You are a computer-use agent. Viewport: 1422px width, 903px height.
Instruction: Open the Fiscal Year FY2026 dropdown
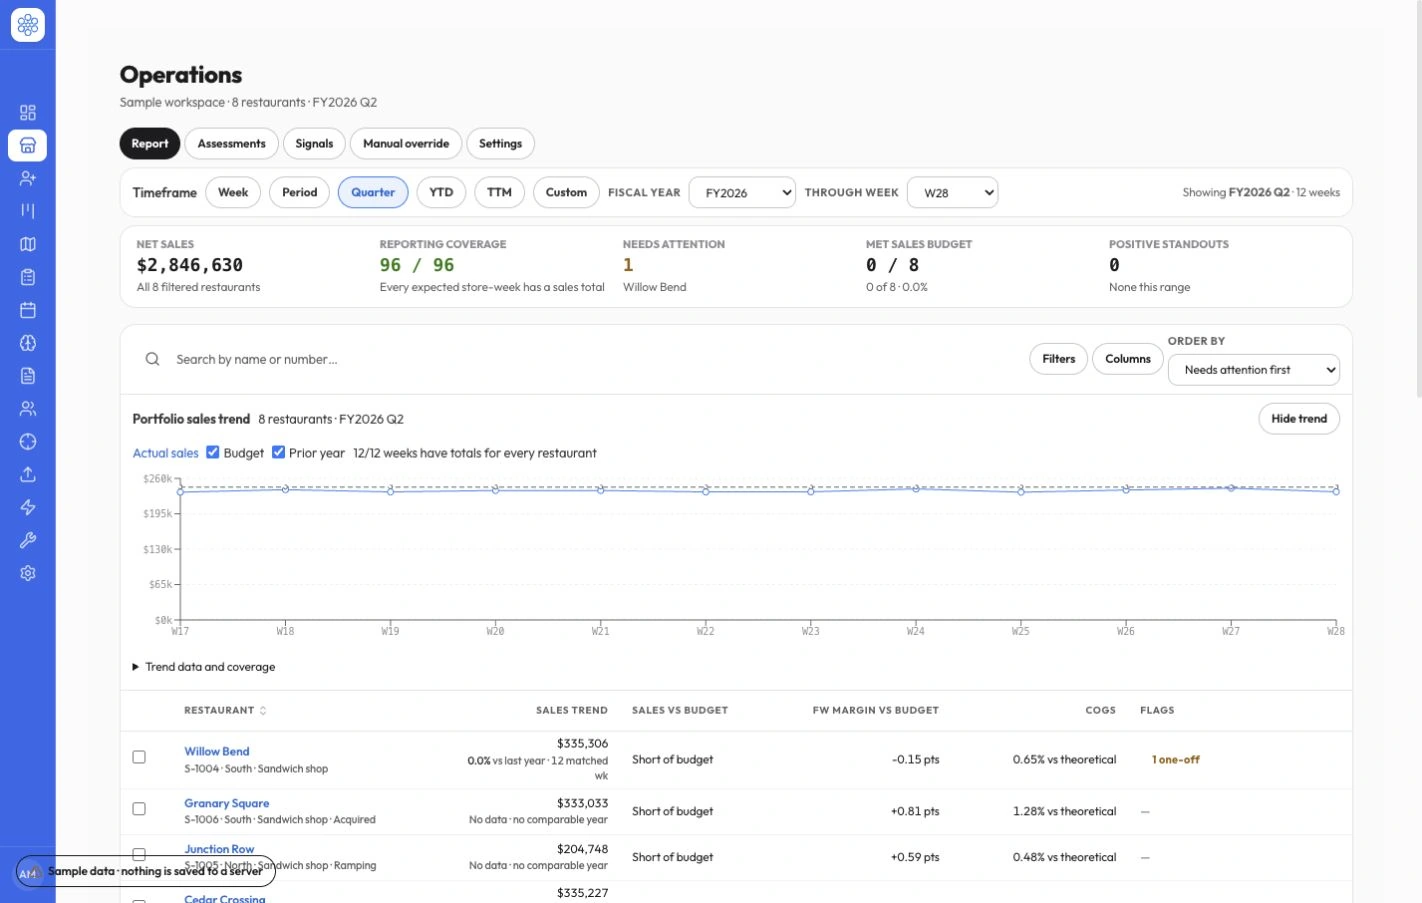pyautogui.click(x=742, y=193)
